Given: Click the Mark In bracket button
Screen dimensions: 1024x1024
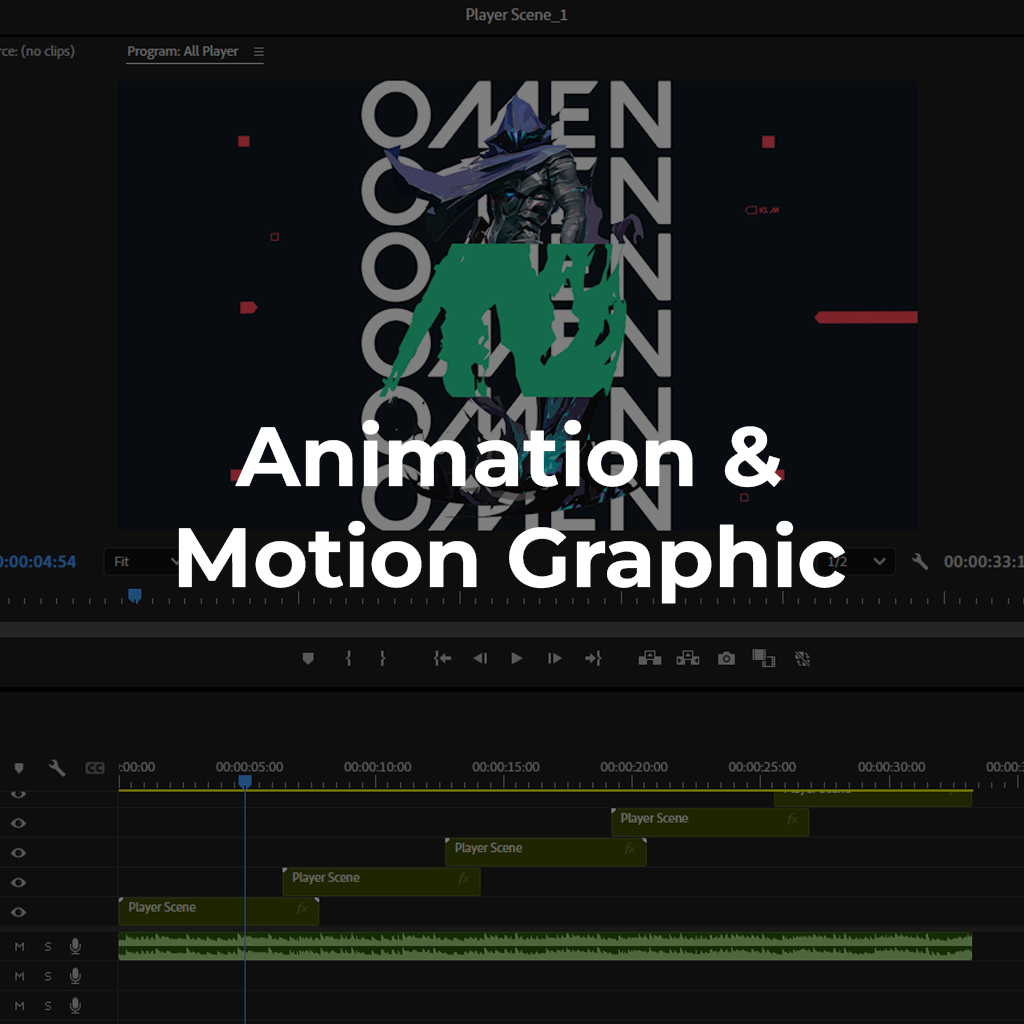Looking at the screenshot, I should click(x=348, y=658).
